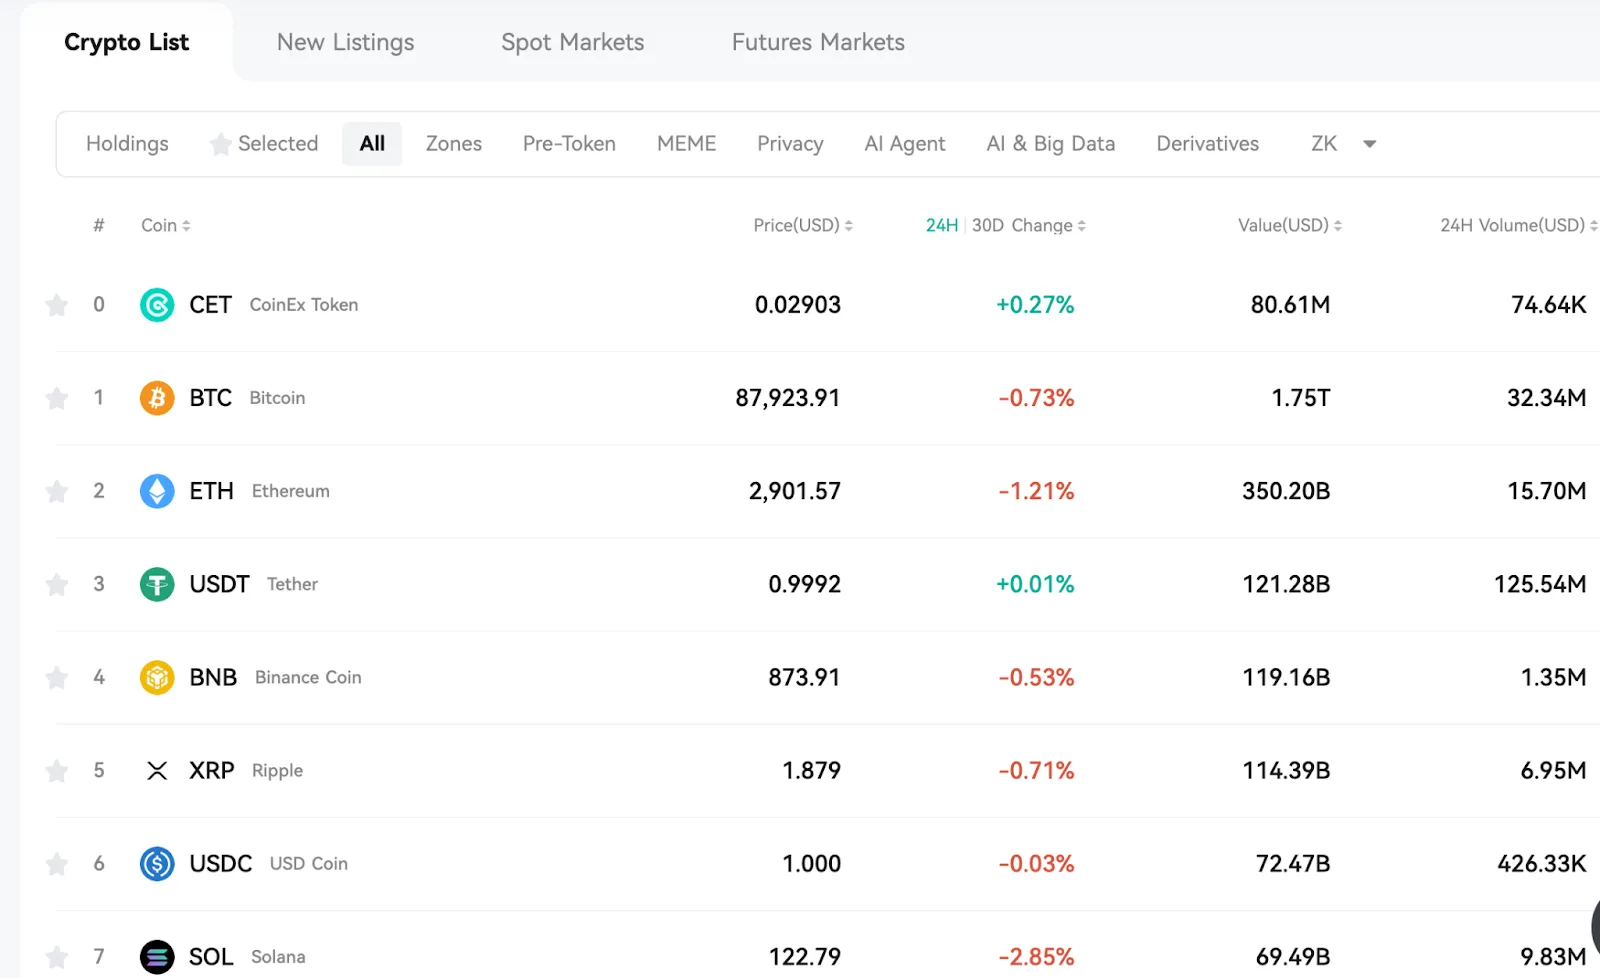Select the Holdings filter

coord(127,144)
